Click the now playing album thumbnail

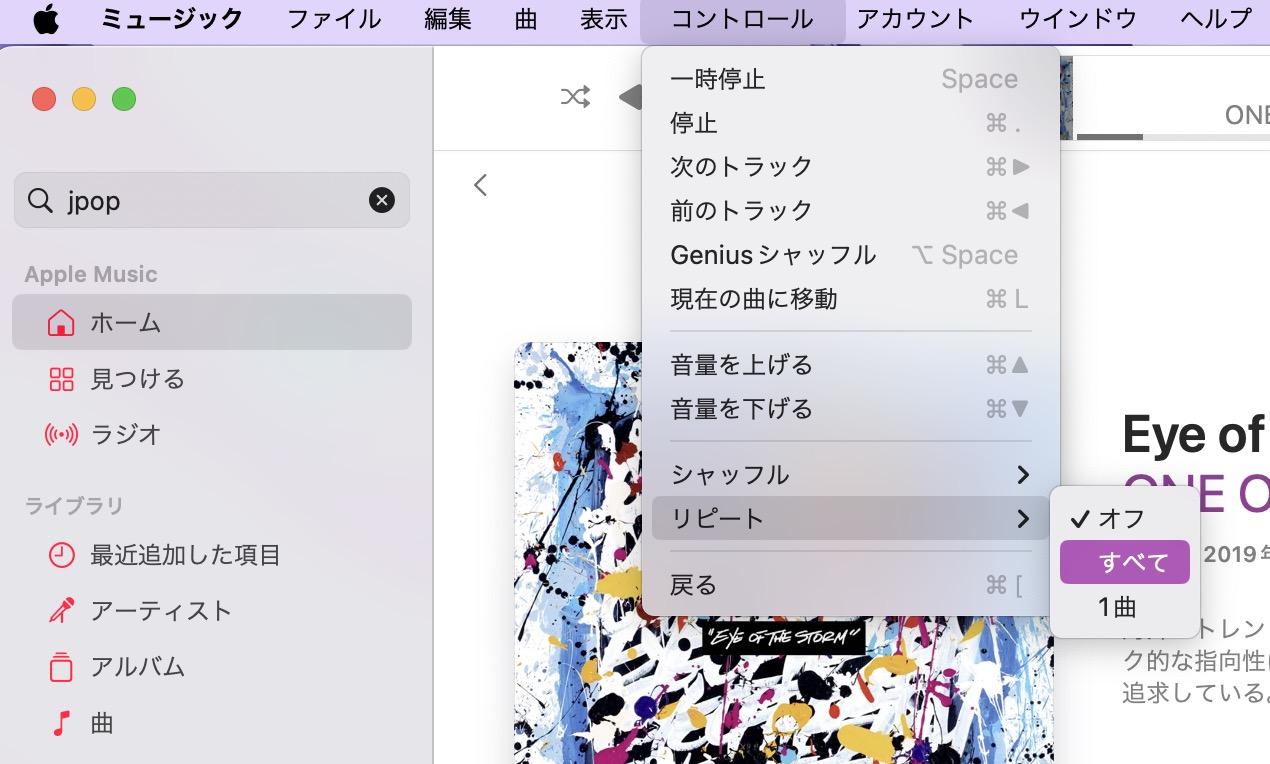point(1066,97)
